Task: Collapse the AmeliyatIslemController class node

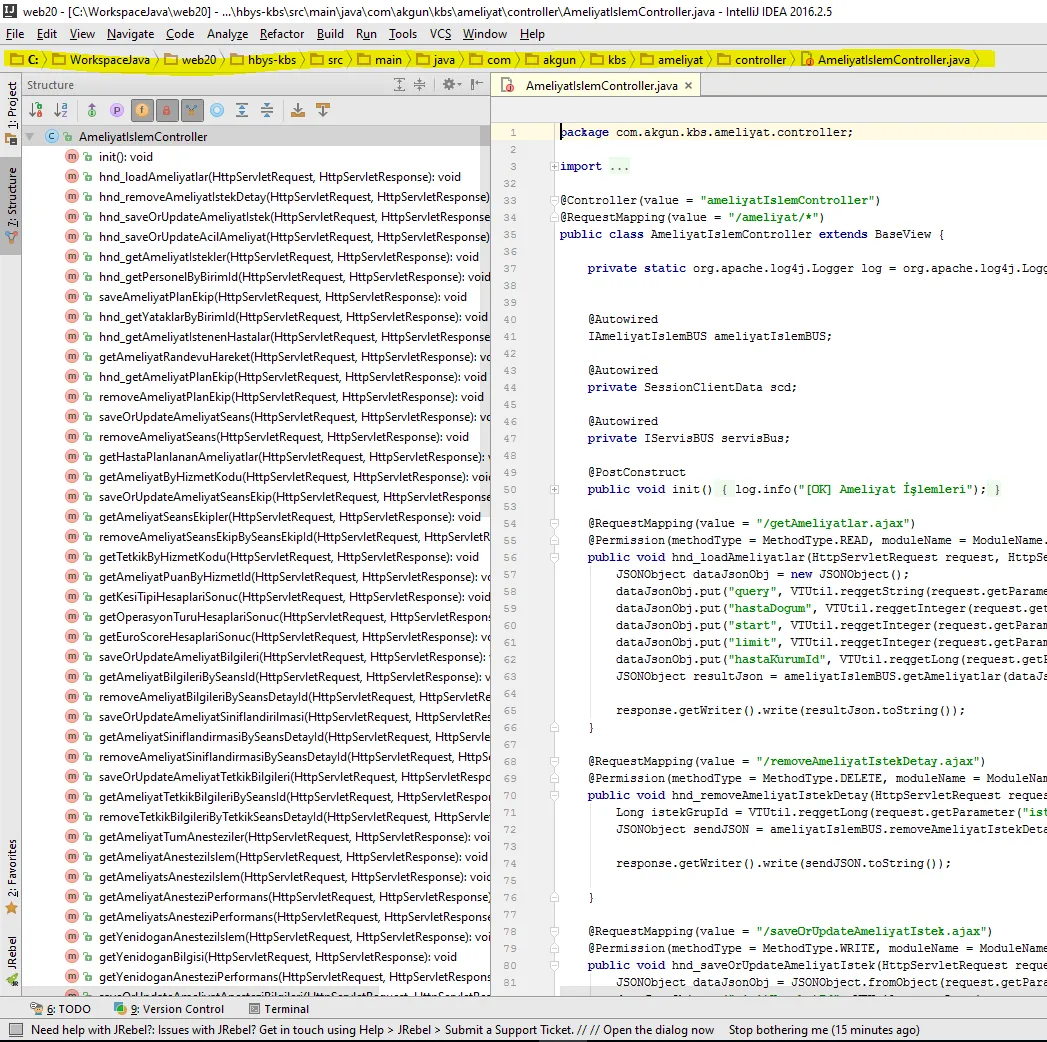Action: [x=30, y=136]
